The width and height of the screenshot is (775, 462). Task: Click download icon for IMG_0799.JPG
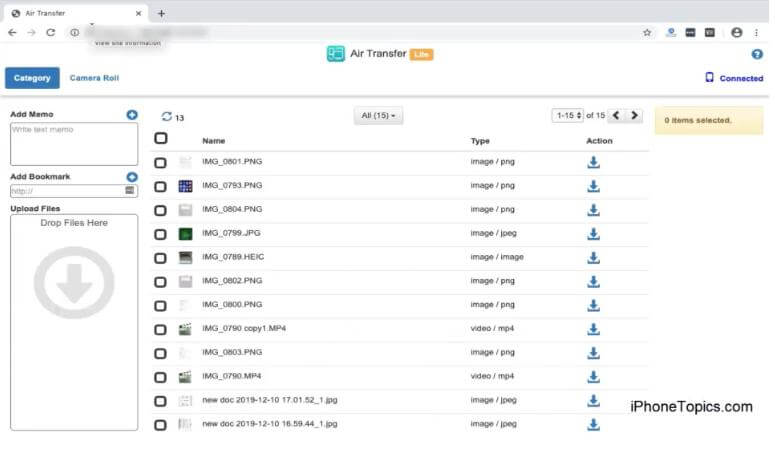(x=593, y=234)
